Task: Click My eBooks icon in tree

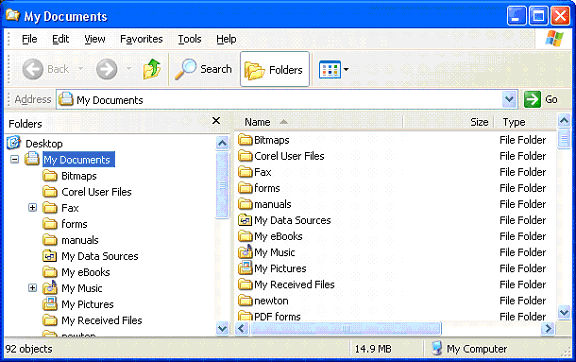Action: (x=50, y=272)
